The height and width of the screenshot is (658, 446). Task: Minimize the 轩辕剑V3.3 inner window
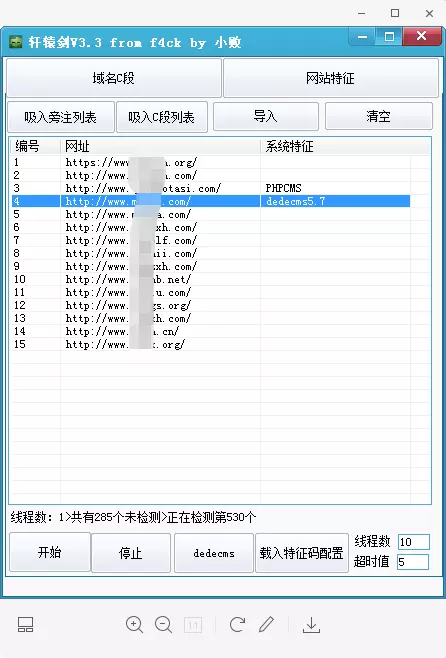363,37
